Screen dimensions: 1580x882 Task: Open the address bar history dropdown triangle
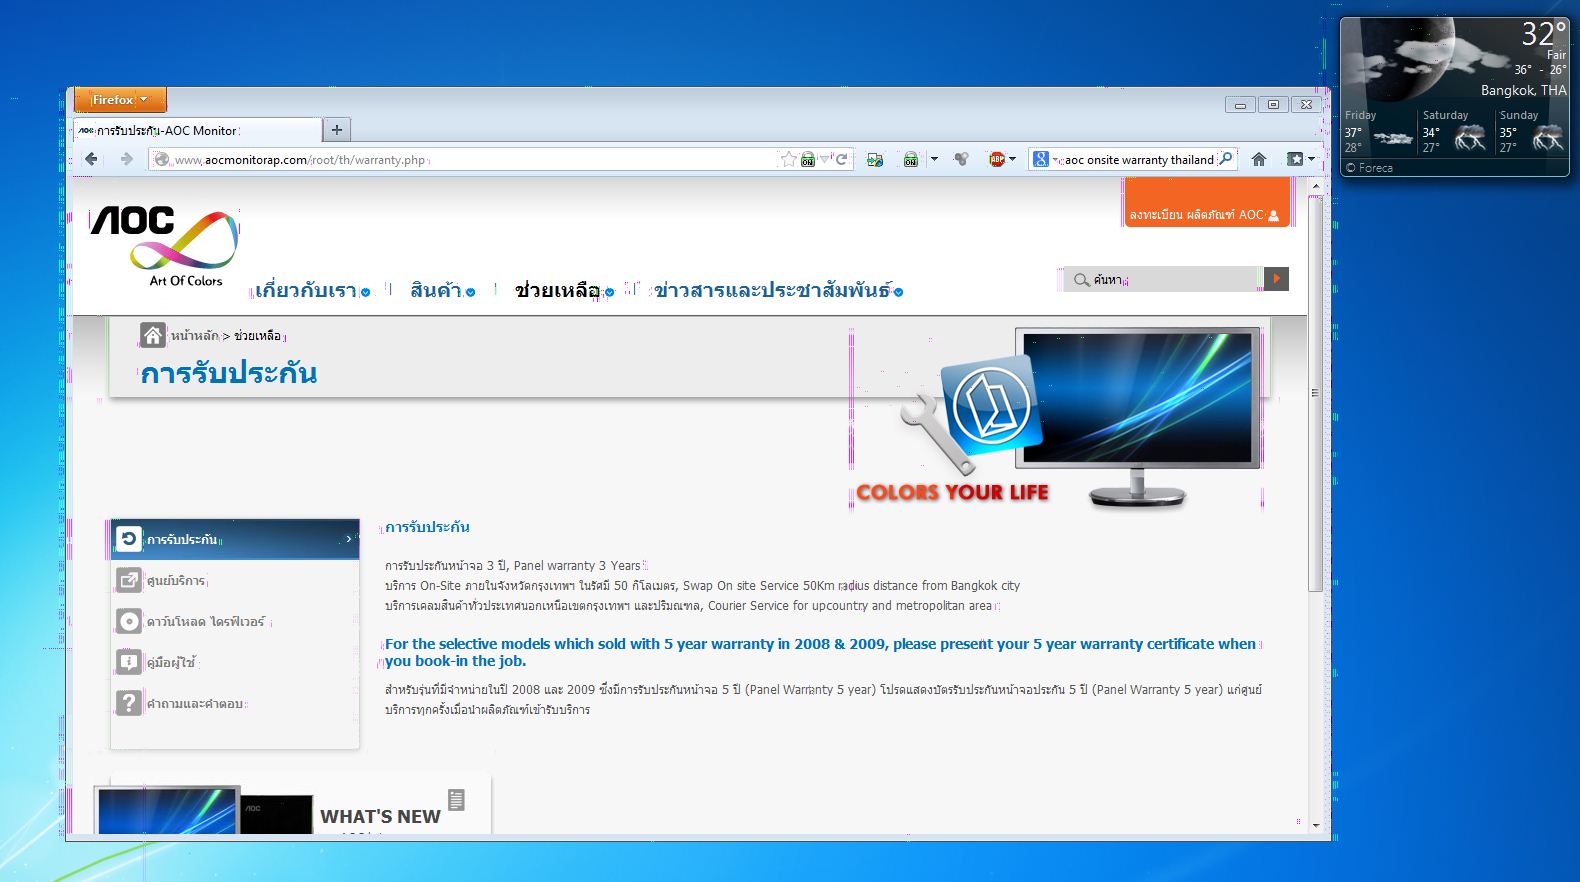tap(826, 158)
